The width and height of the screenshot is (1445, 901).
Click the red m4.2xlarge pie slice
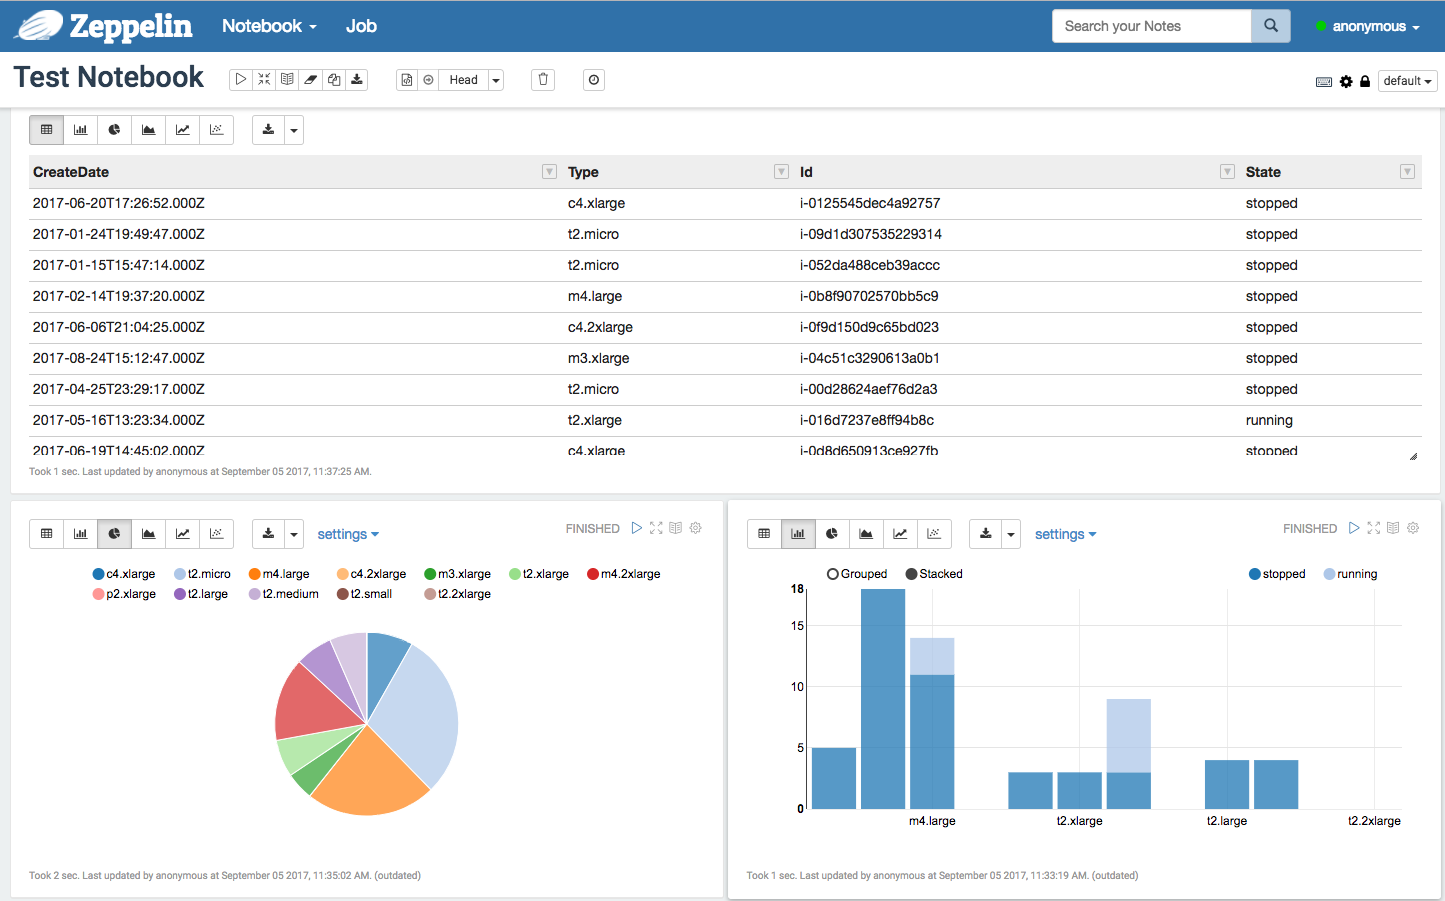coord(315,703)
